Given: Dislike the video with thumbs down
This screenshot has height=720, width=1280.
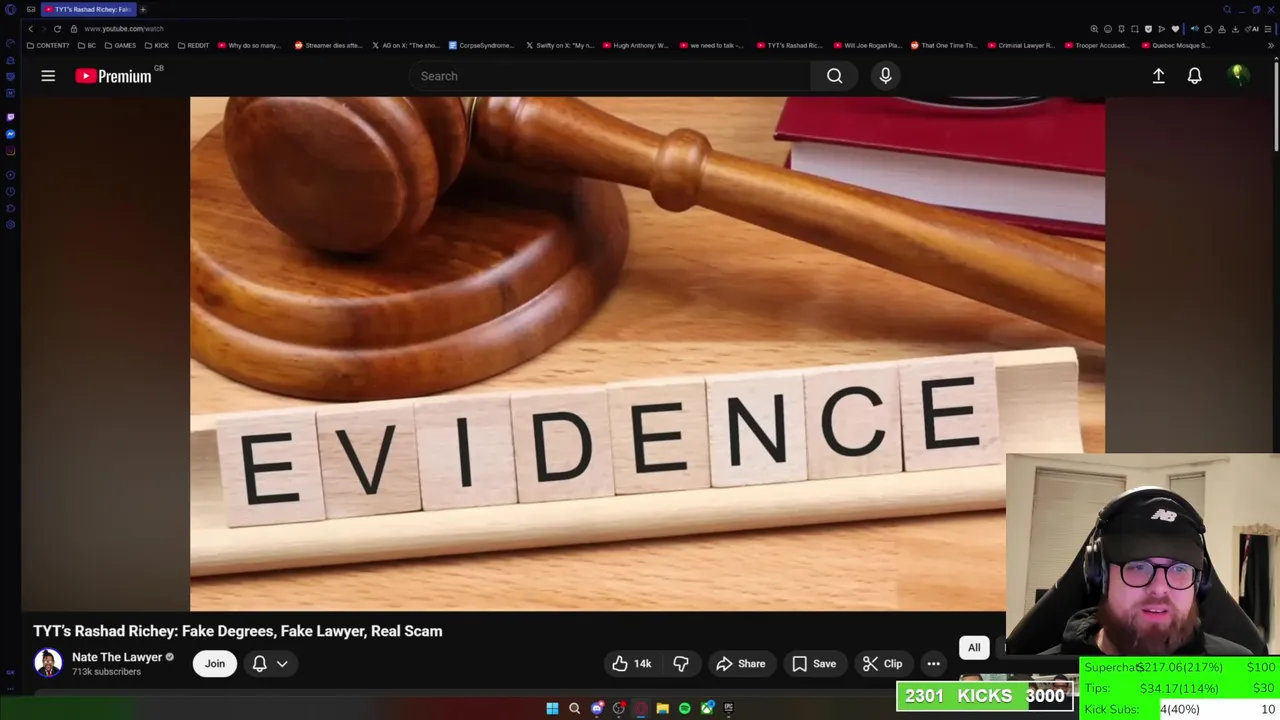Looking at the screenshot, I should [x=681, y=664].
